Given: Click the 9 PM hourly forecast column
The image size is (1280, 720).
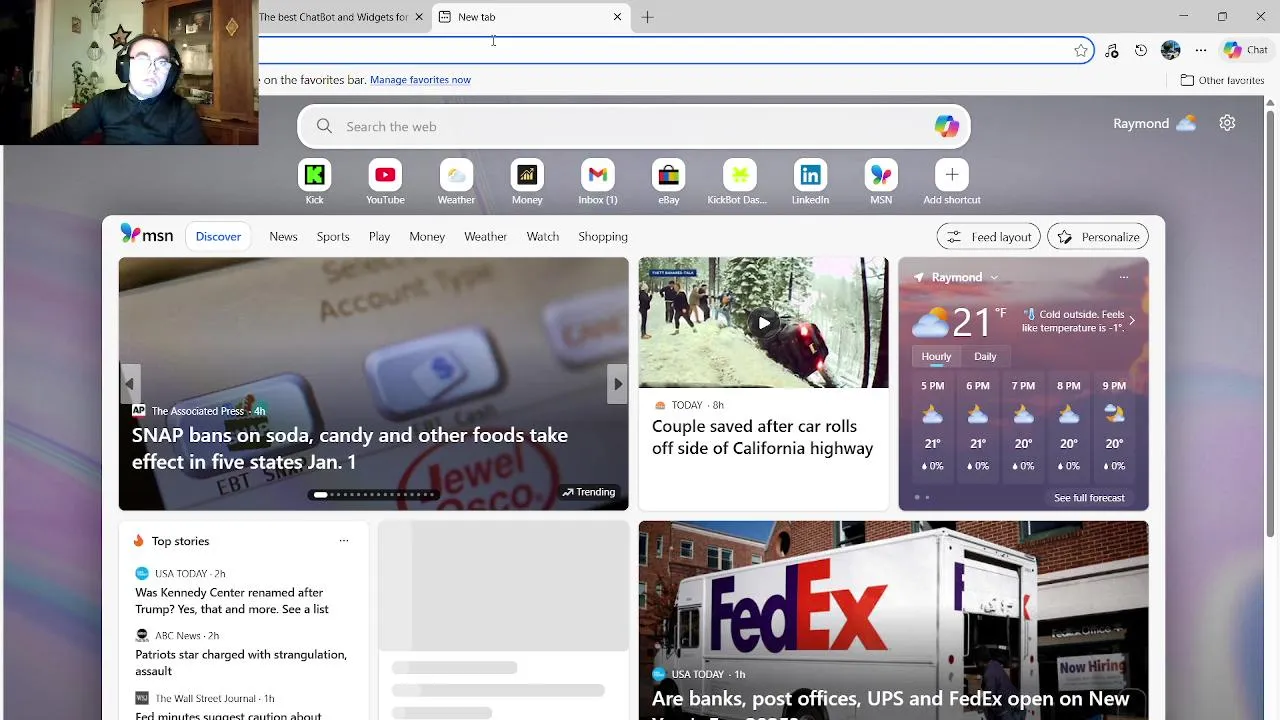Looking at the screenshot, I should 1114,428.
